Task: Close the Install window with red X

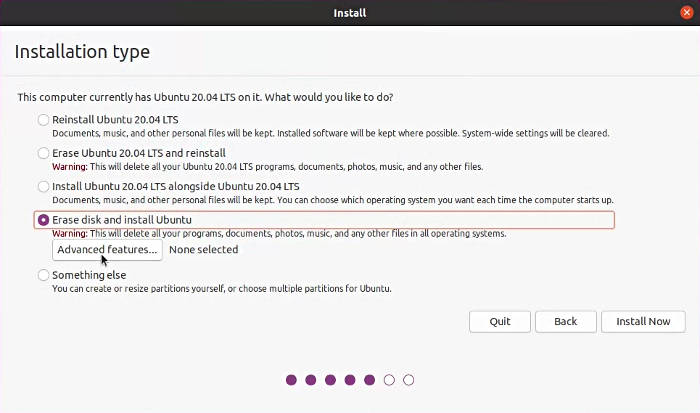Action: pyautogui.click(x=687, y=13)
